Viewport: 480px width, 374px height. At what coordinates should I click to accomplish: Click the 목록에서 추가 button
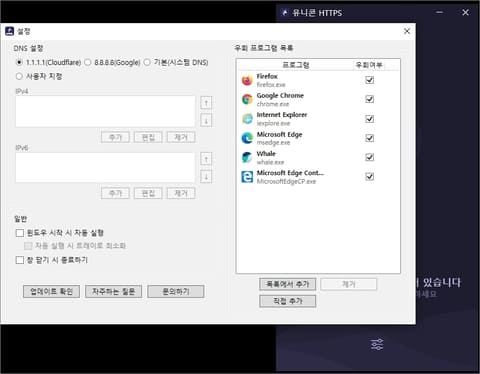pos(287,284)
